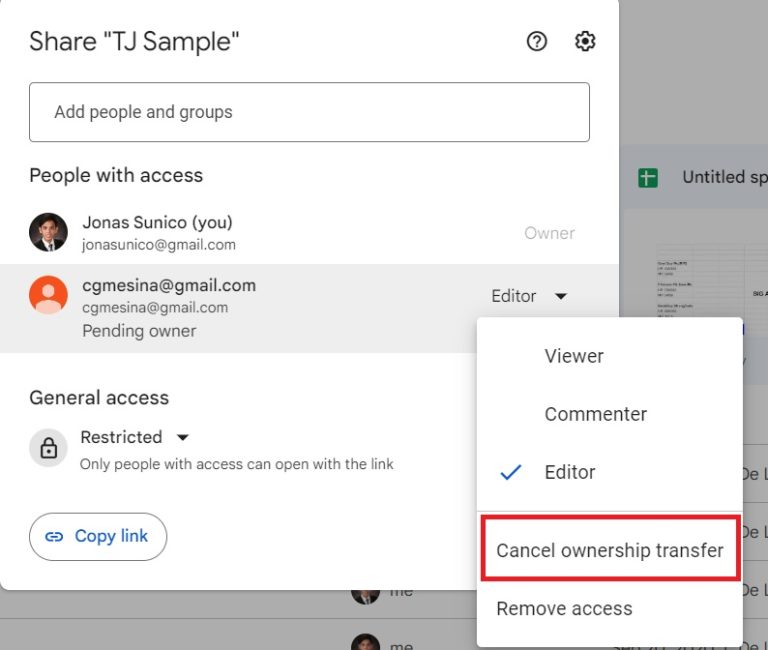Click the spreadsheet preview thumbnail in background
Image resolution: width=768 pixels, height=650 pixels.
[x=712, y=280]
